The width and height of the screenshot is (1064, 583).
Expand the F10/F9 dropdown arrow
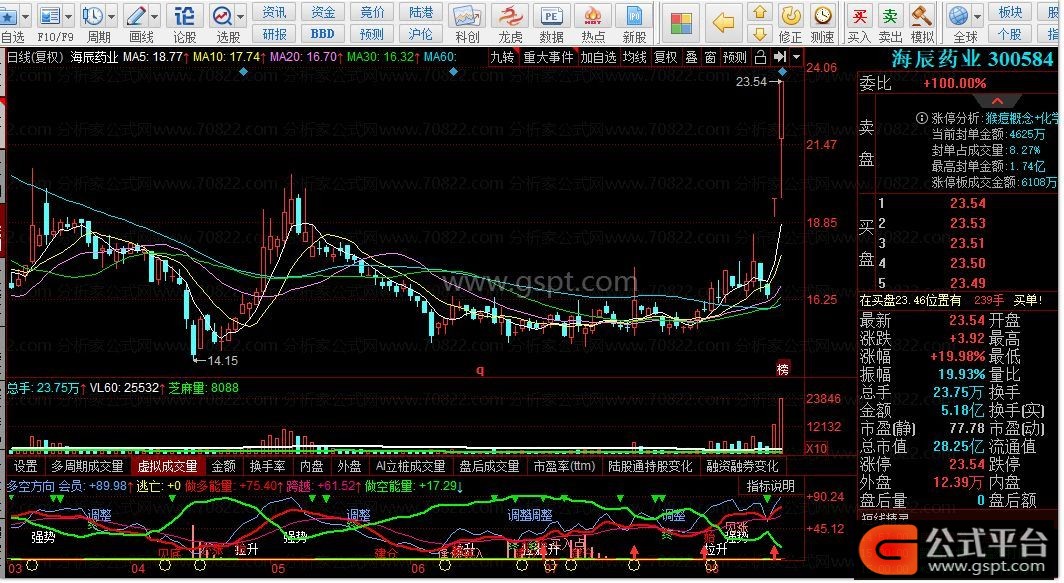point(69,16)
